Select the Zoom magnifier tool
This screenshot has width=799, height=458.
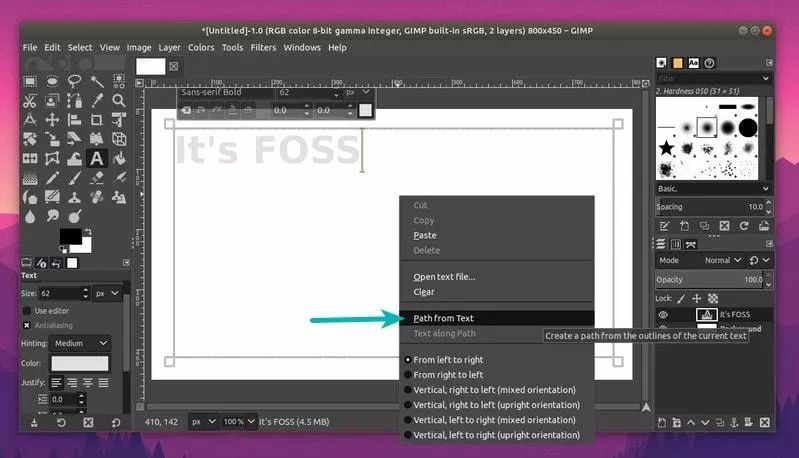[119, 100]
